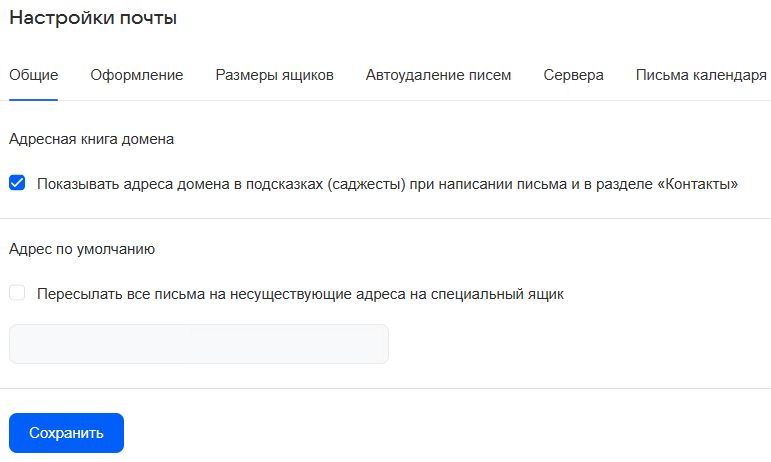Click the Настройки почты page title
This screenshot has height=462, width=771.
click(93, 18)
